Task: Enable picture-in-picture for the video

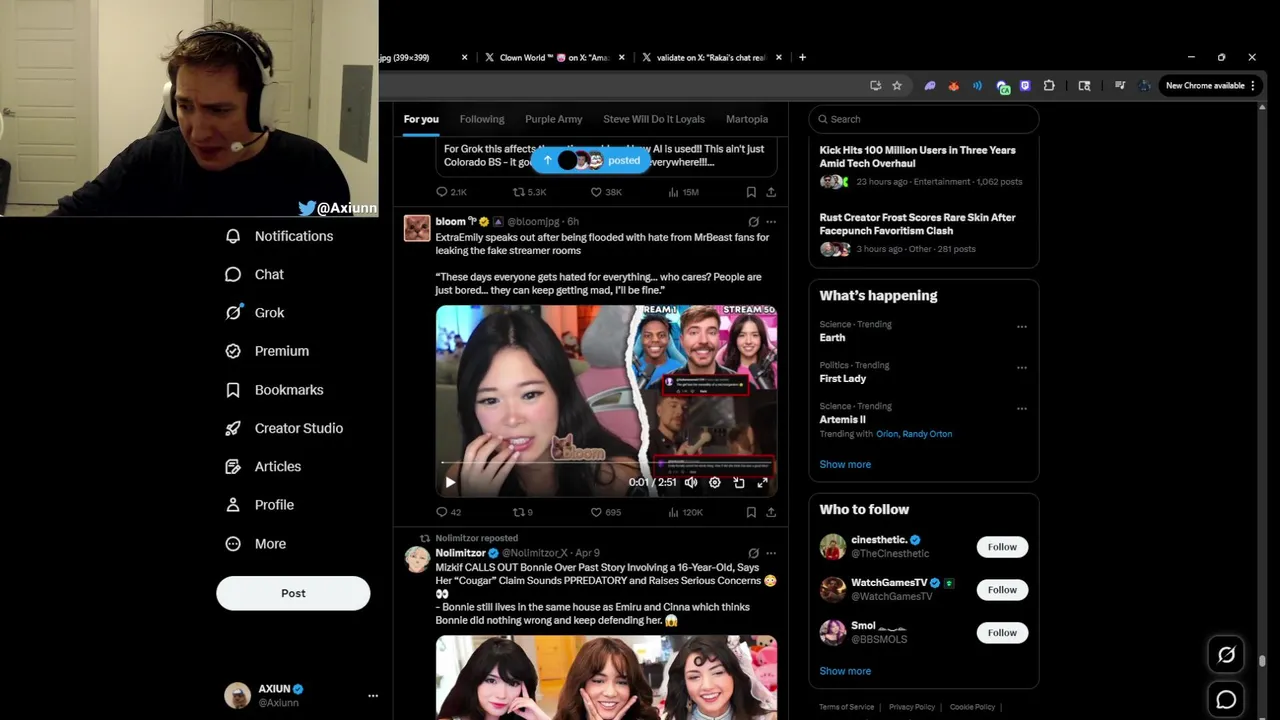Action: (739, 482)
